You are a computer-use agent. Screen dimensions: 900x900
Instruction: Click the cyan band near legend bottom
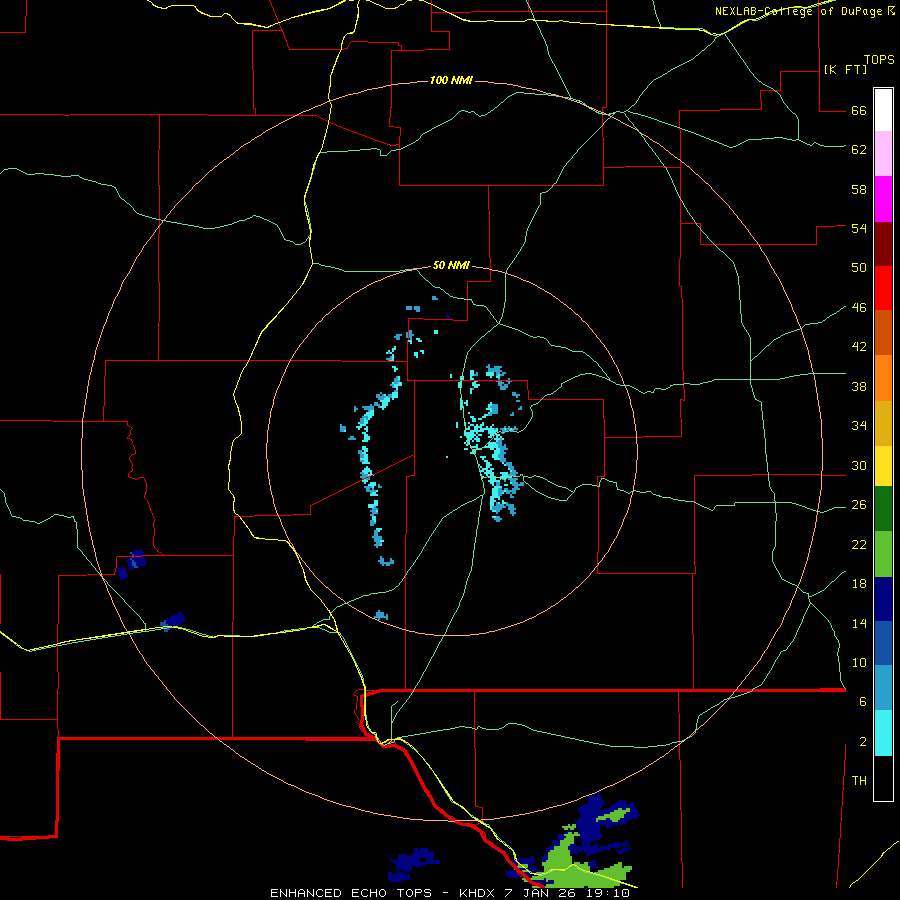(883, 733)
